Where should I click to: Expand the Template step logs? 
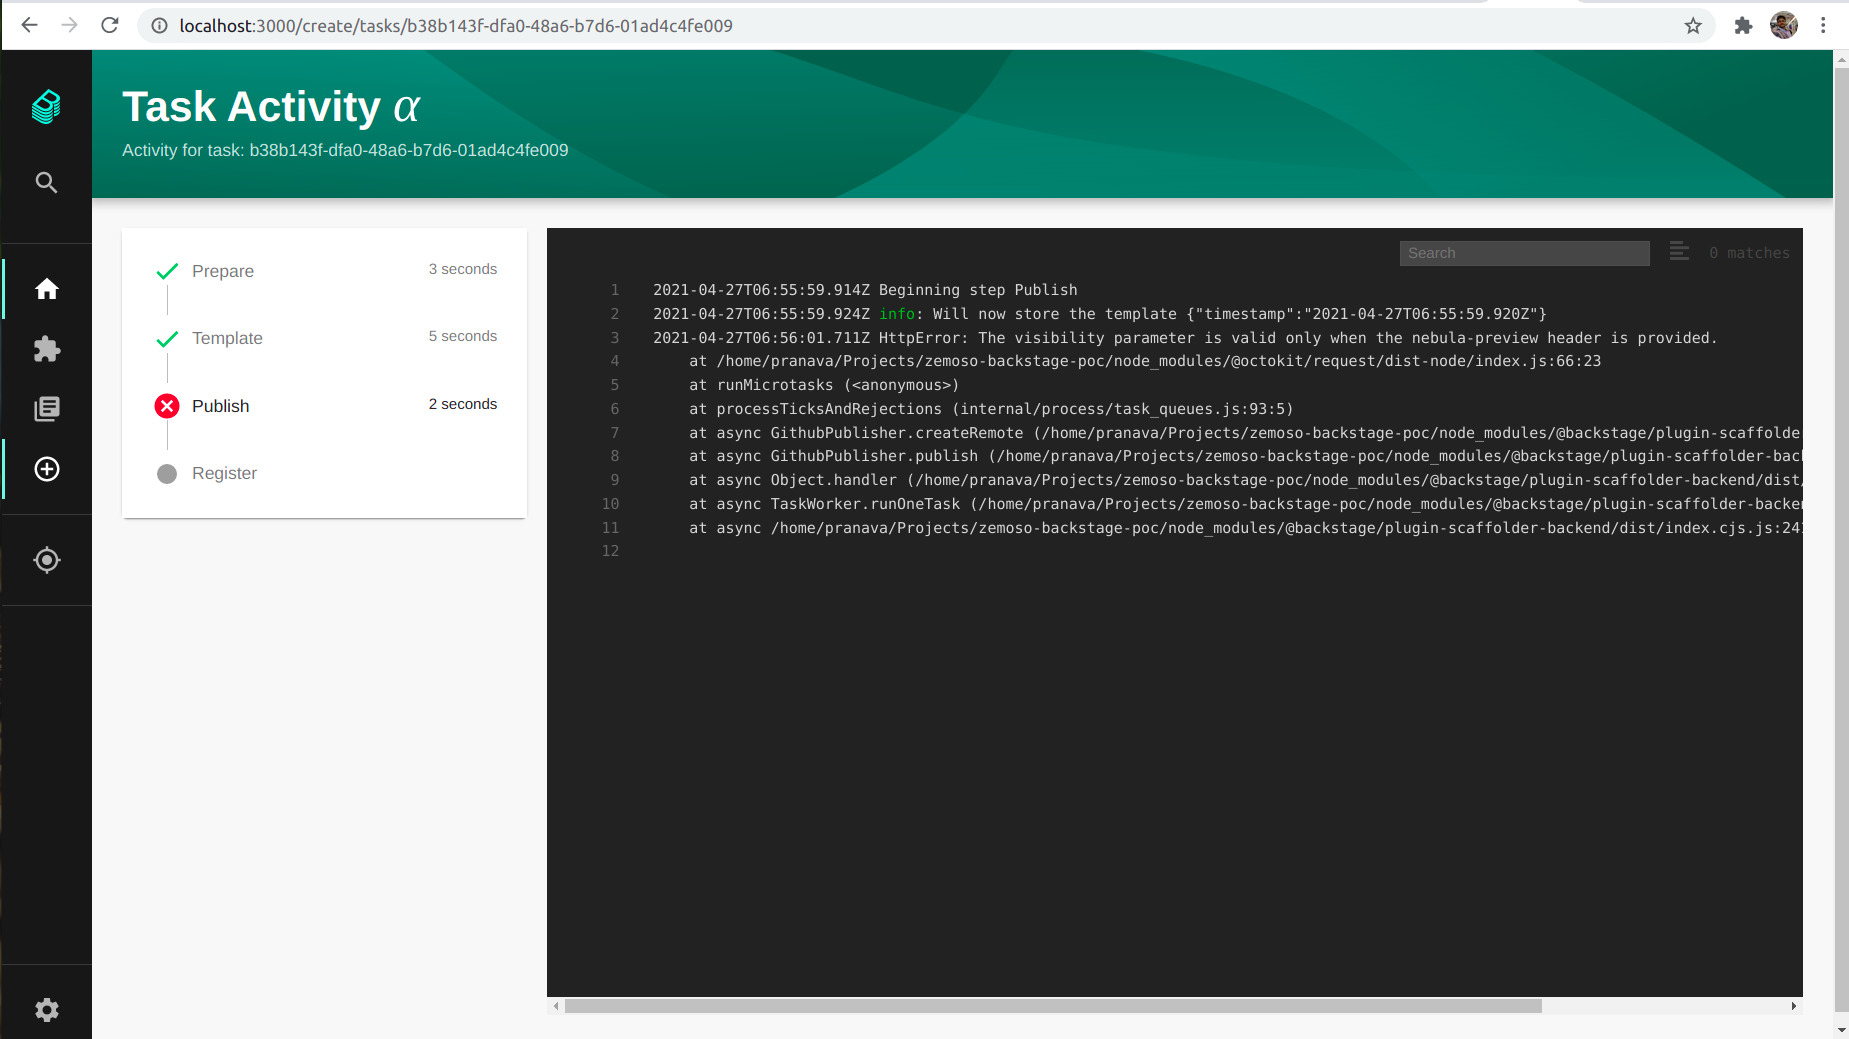tap(227, 338)
